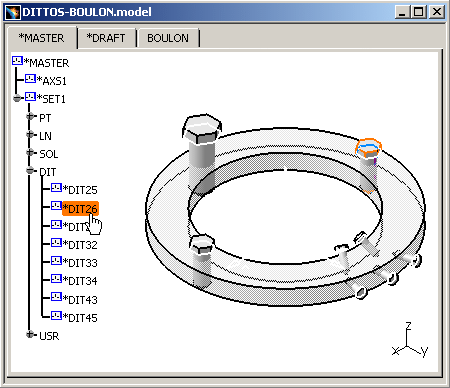This screenshot has width=450, height=388.
Task: Expand the SOL branch
Action: click(30, 153)
